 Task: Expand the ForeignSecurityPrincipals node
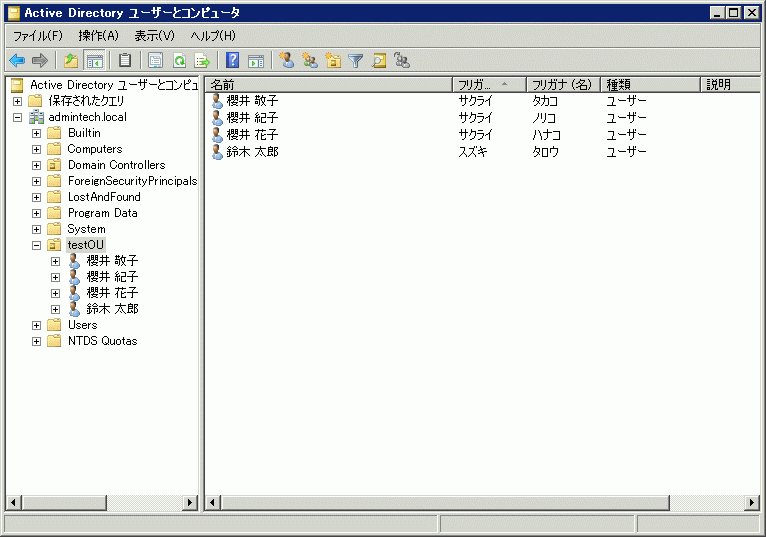click(x=37, y=181)
